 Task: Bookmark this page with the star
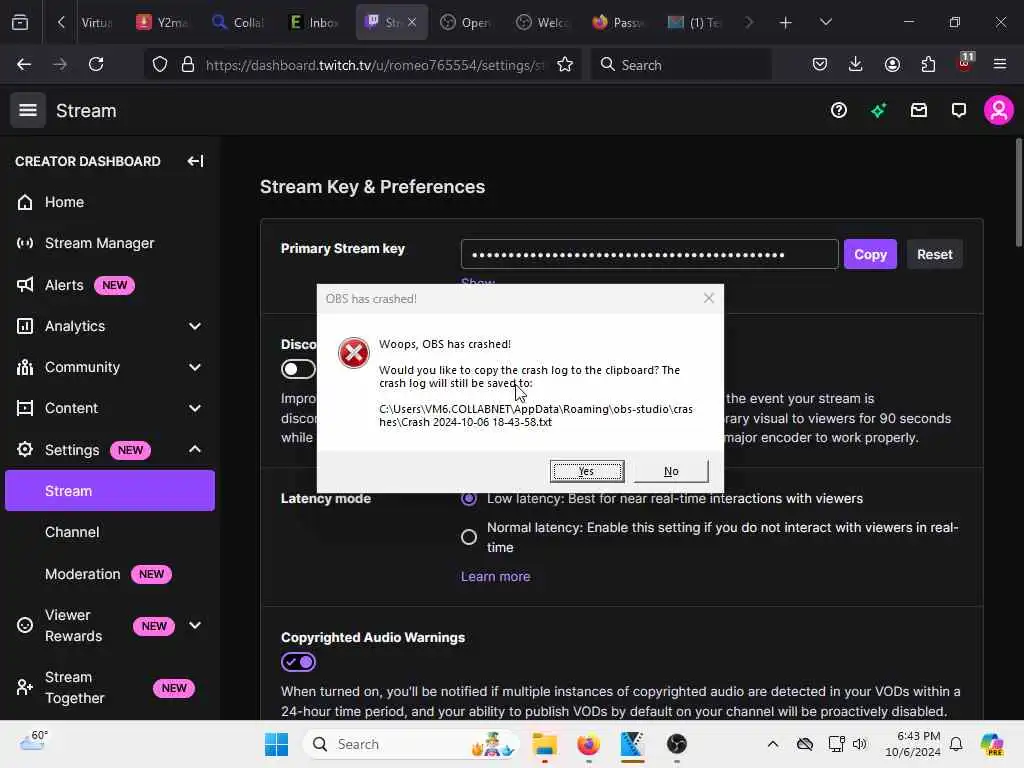click(565, 64)
